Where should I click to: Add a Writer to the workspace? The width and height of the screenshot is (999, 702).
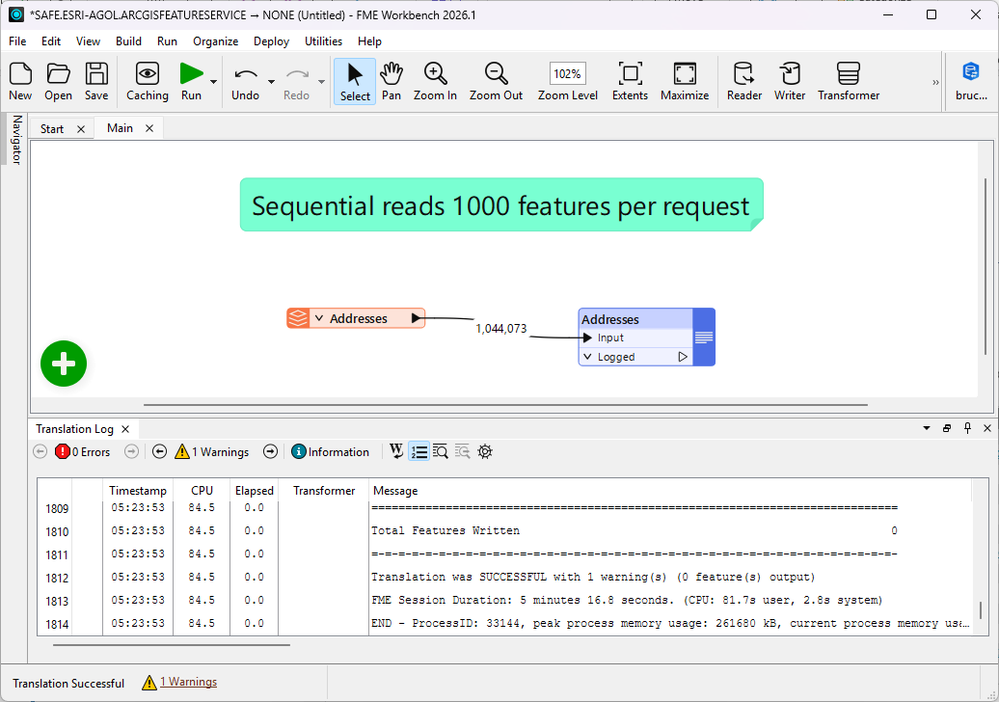(789, 82)
